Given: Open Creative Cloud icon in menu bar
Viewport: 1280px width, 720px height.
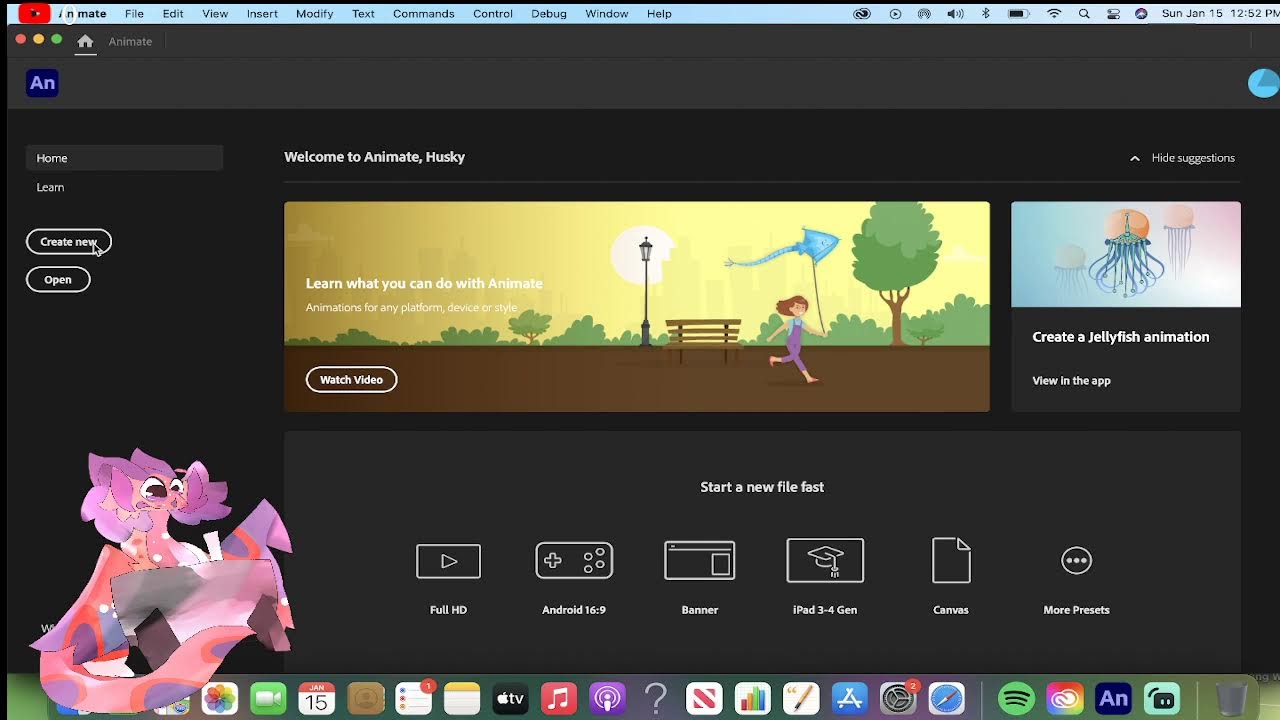Looking at the screenshot, I should coord(862,14).
